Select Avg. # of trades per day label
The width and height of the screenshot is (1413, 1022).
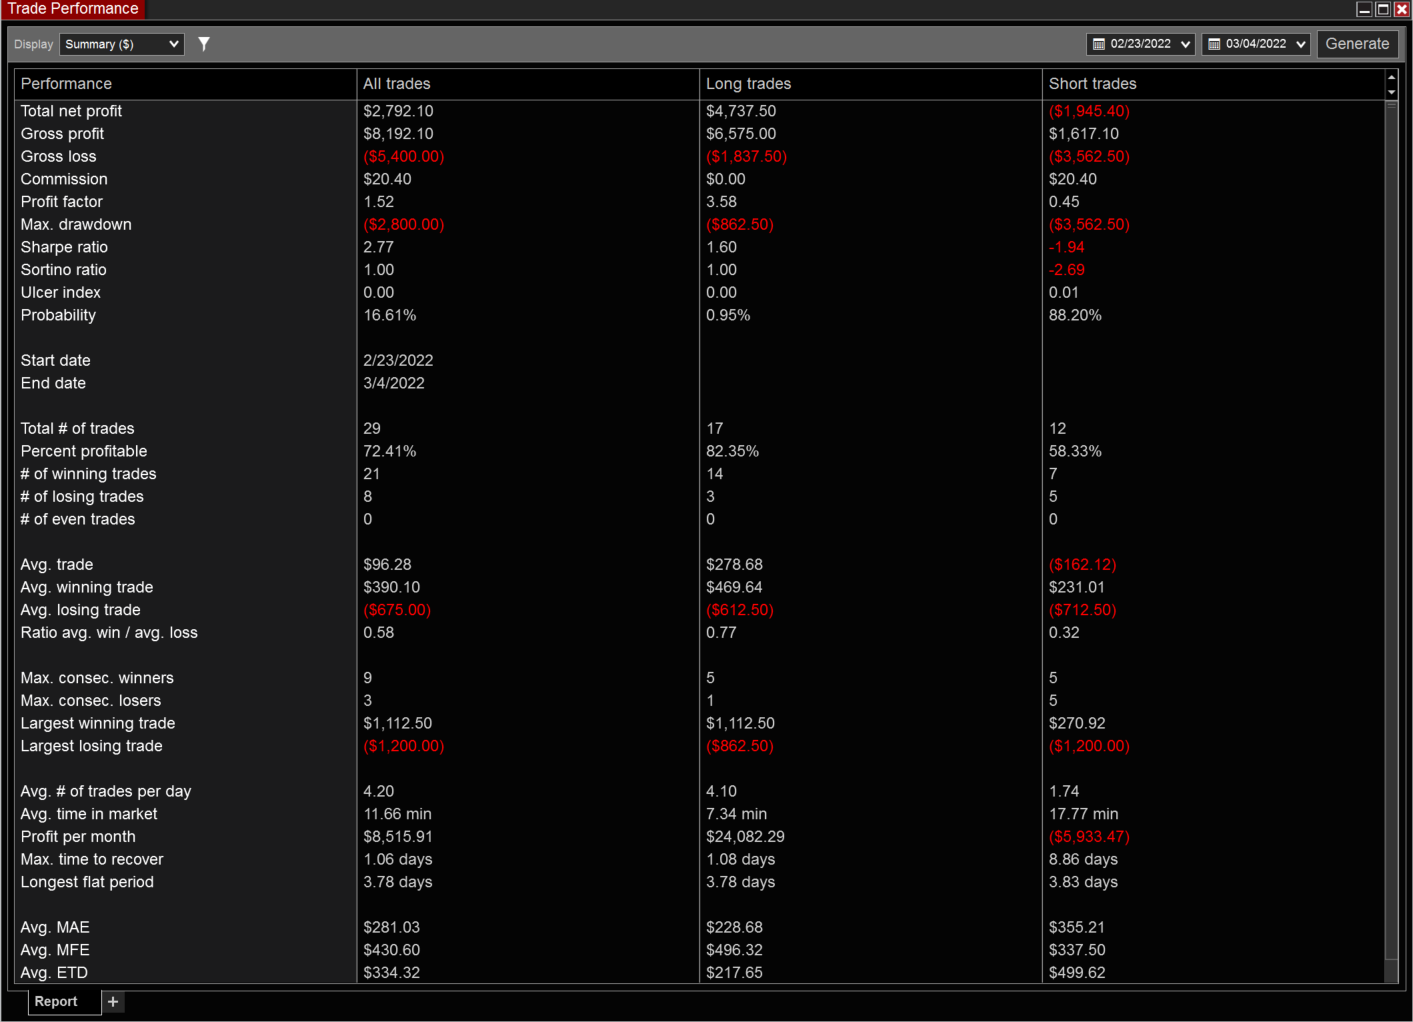(x=106, y=791)
